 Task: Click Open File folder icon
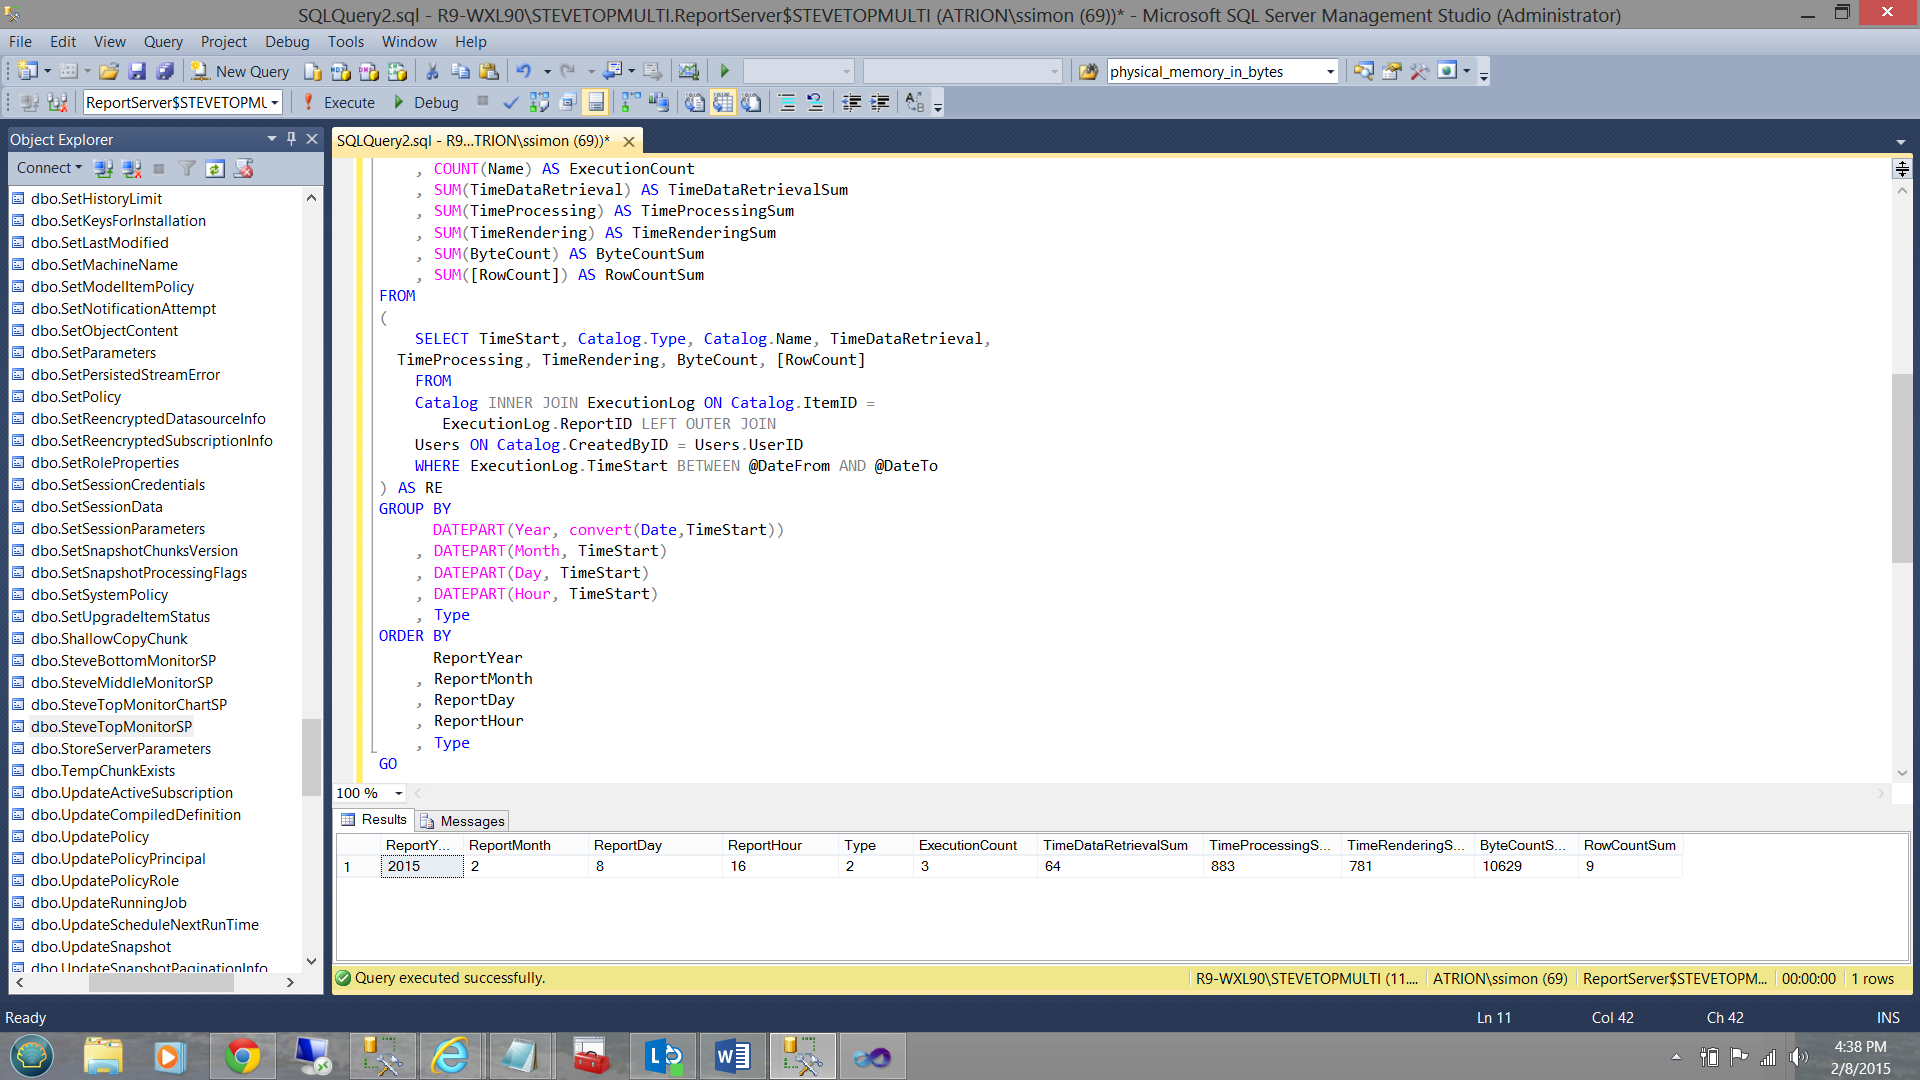[x=109, y=71]
